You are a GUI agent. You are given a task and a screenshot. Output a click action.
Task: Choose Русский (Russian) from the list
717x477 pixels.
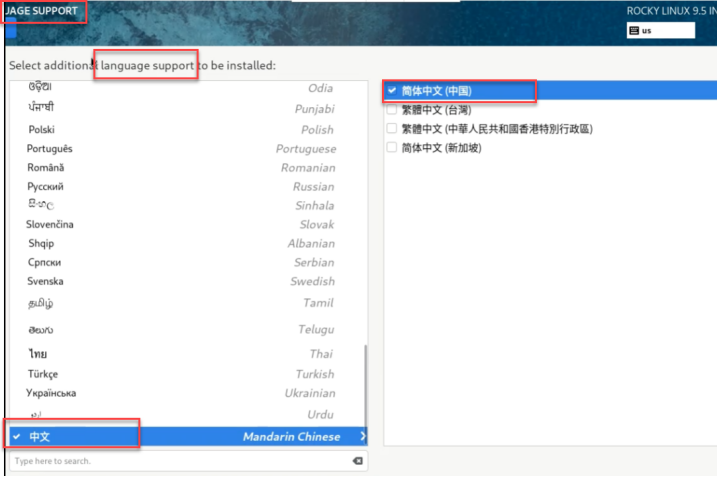(180, 187)
